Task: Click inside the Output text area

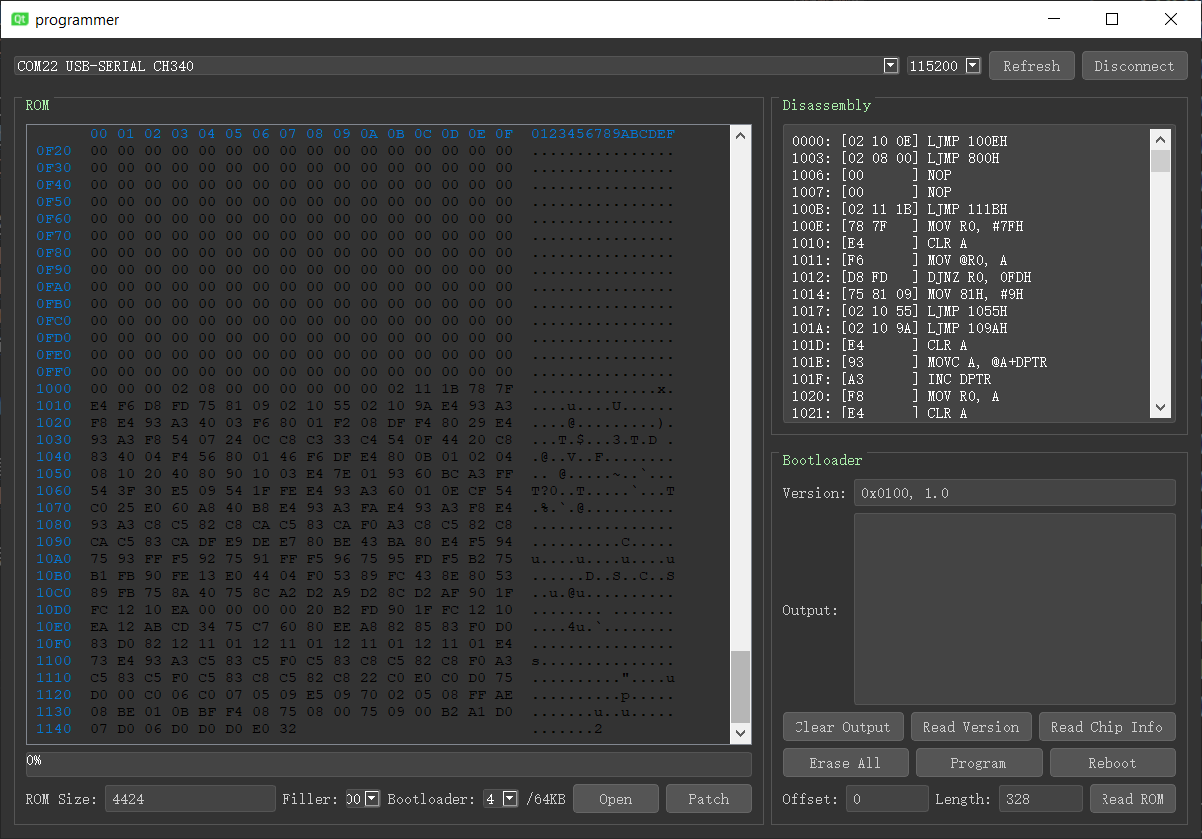Action: tap(1014, 609)
